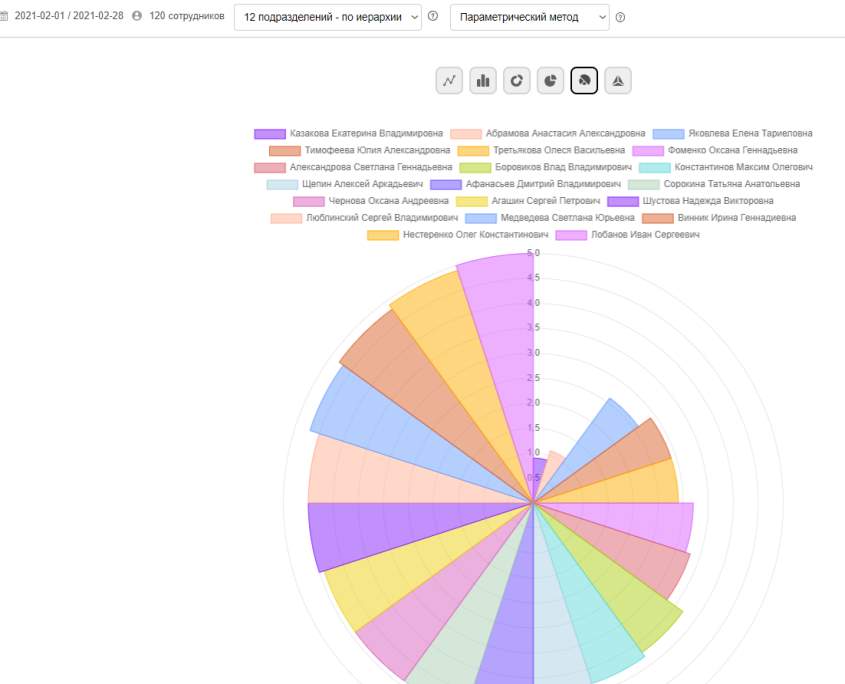The height and width of the screenshot is (684, 845).
Task: Toggle Тимофеева Юлия Александровна legend entry
Action: pyautogui.click(x=359, y=150)
